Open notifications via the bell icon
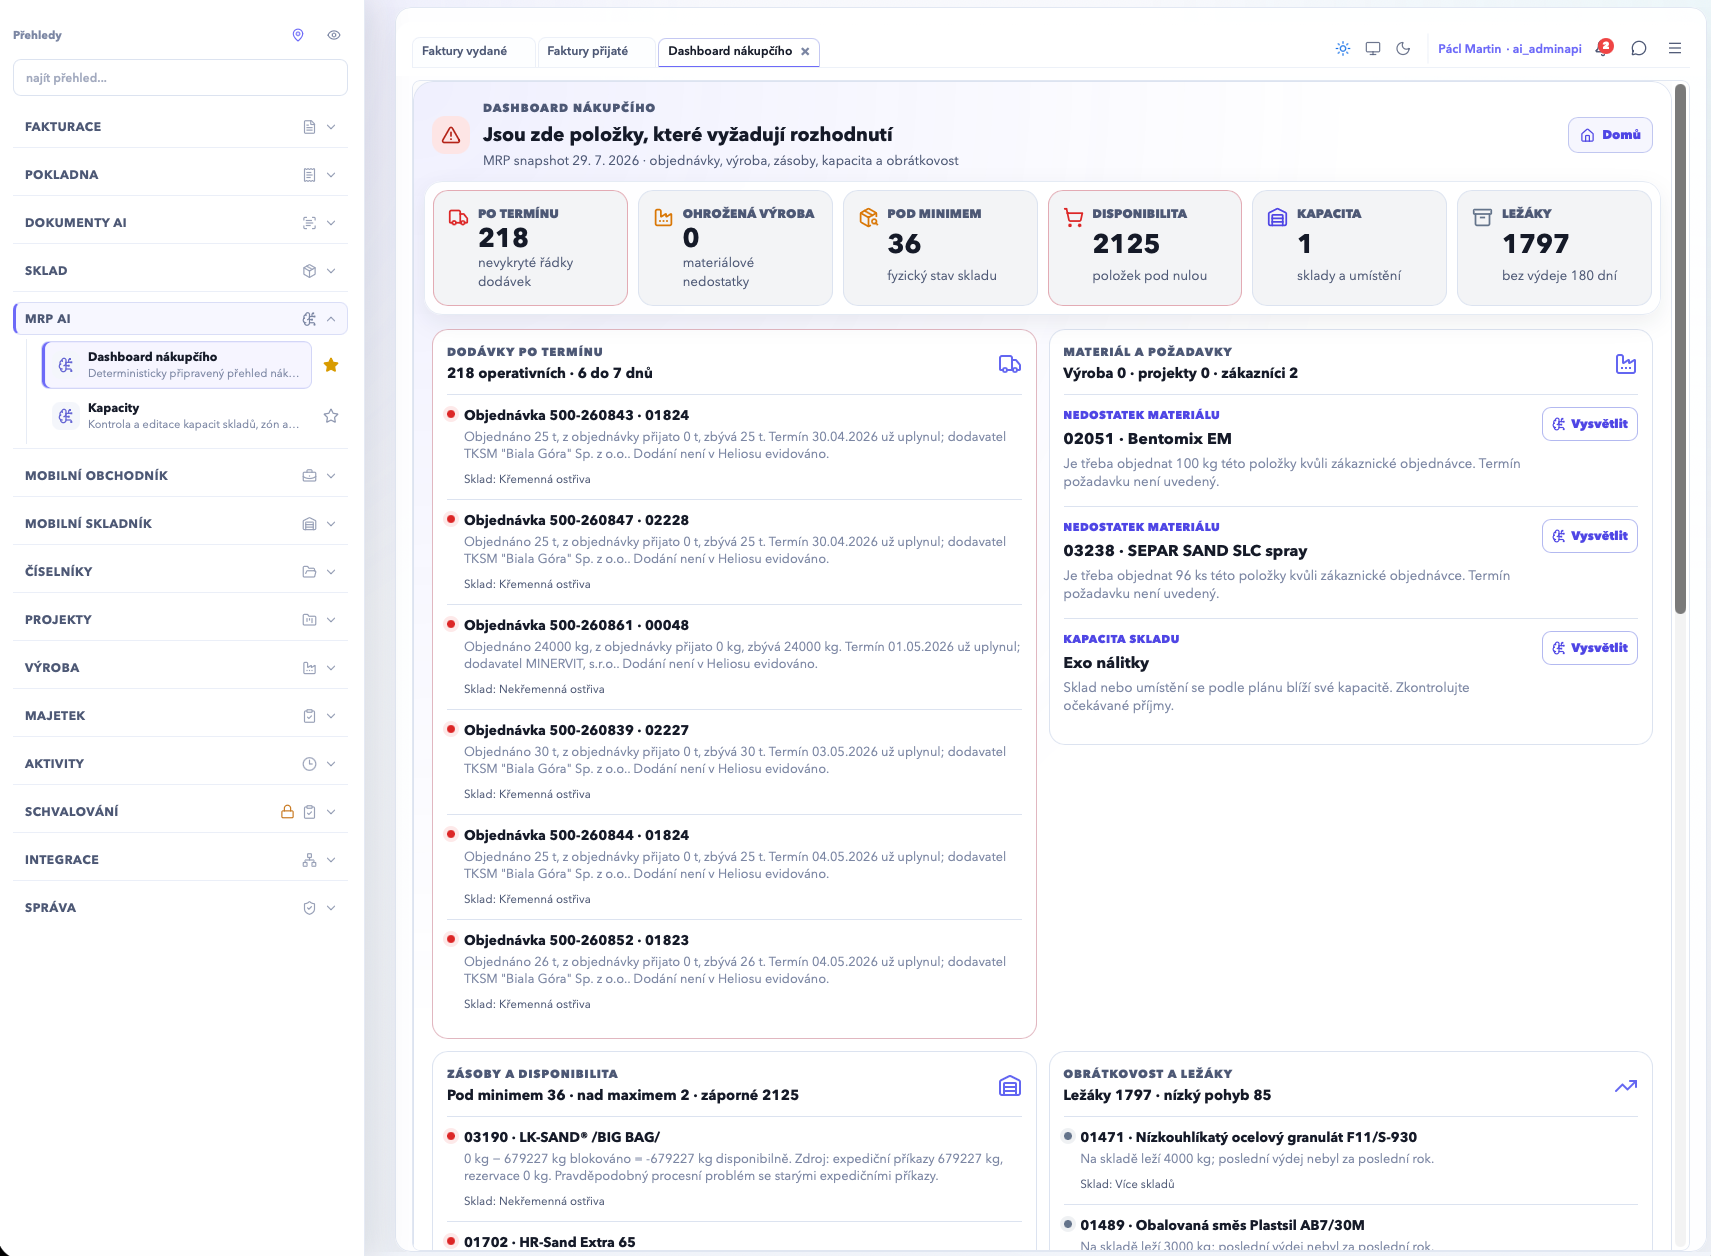The image size is (1711, 1256). [x=1604, y=48]
